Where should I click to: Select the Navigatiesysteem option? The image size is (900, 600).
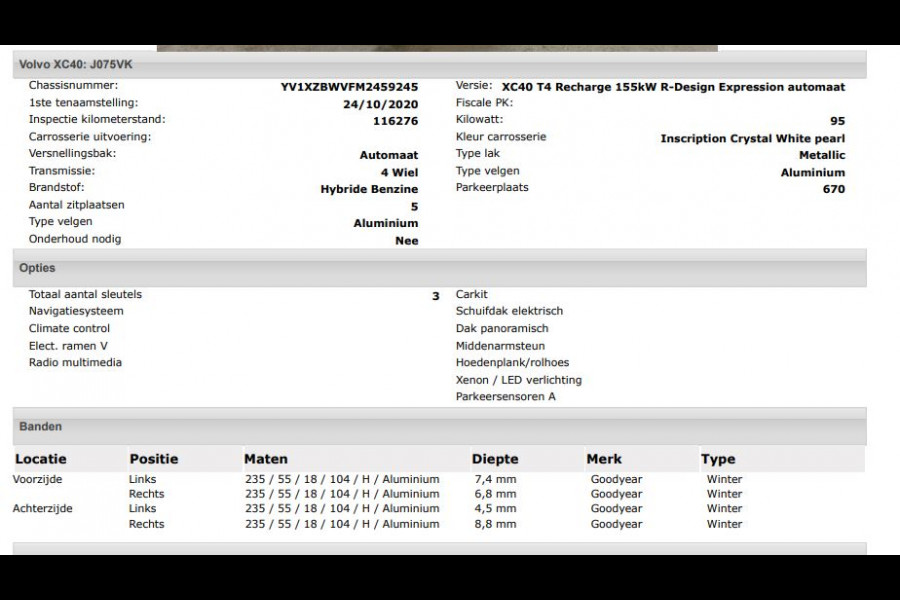[x=76, y=310]
